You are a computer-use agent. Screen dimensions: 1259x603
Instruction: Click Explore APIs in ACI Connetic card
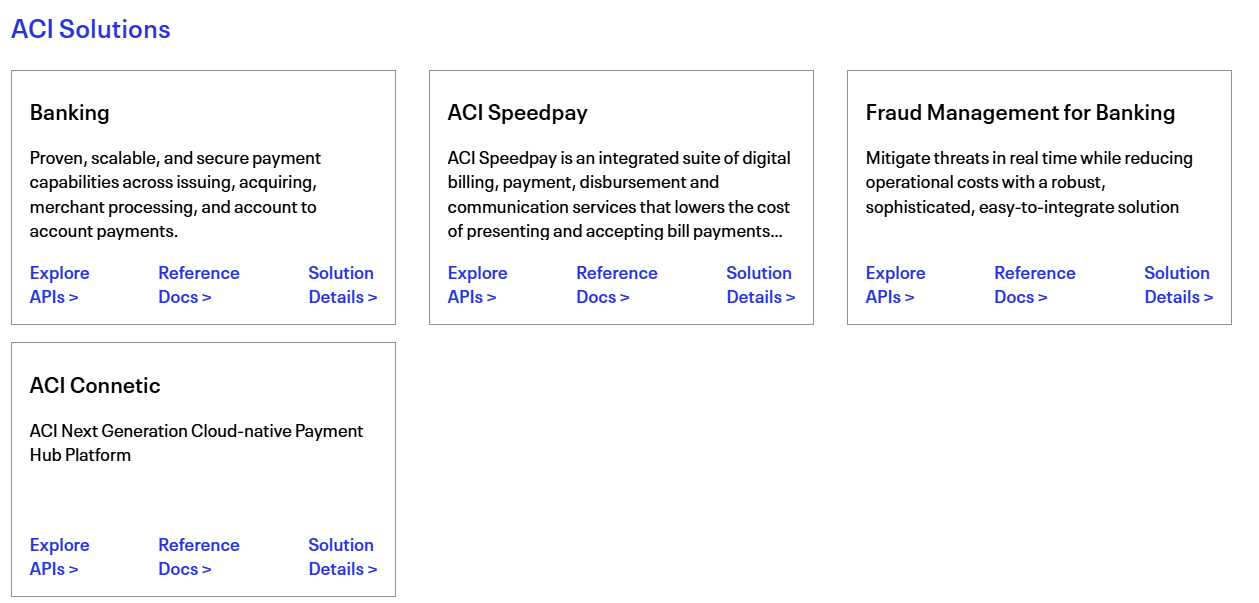pos(59,557)
